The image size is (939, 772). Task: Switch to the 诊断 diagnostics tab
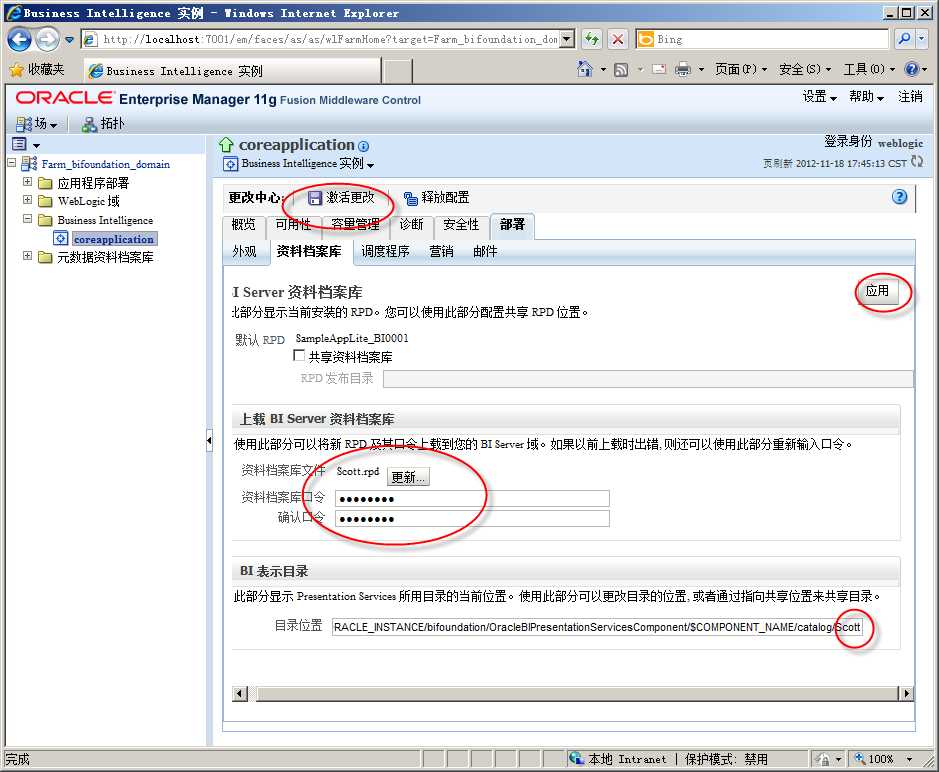(x=411, y=225)
